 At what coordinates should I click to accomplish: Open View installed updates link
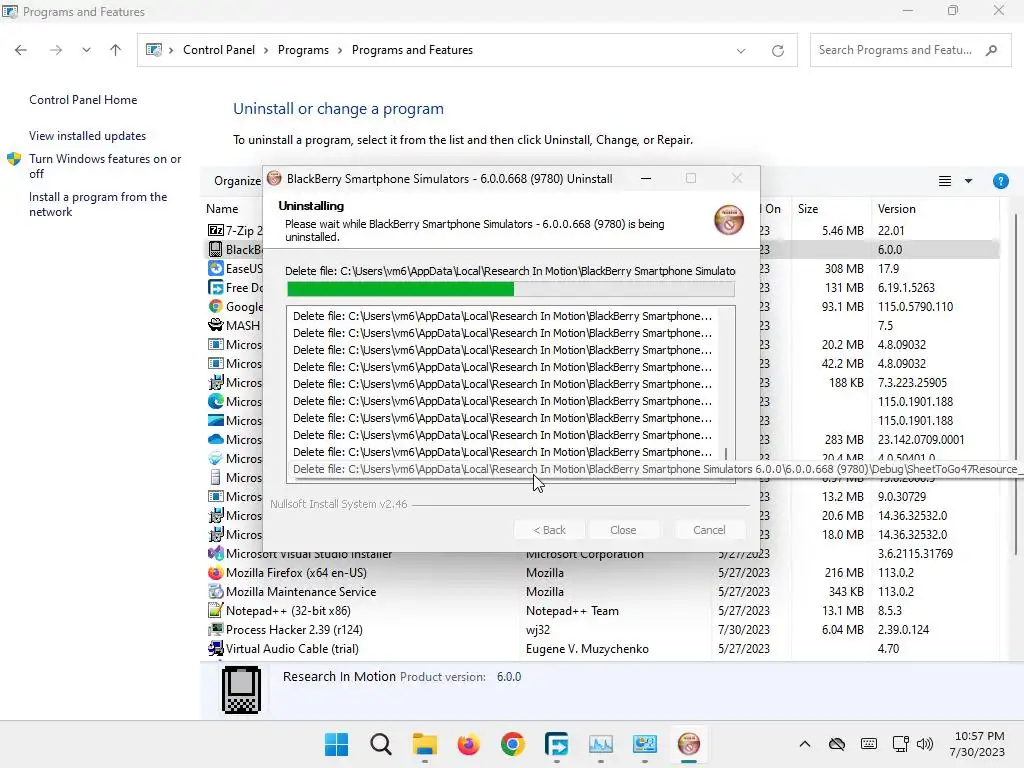tap(88, 136)
